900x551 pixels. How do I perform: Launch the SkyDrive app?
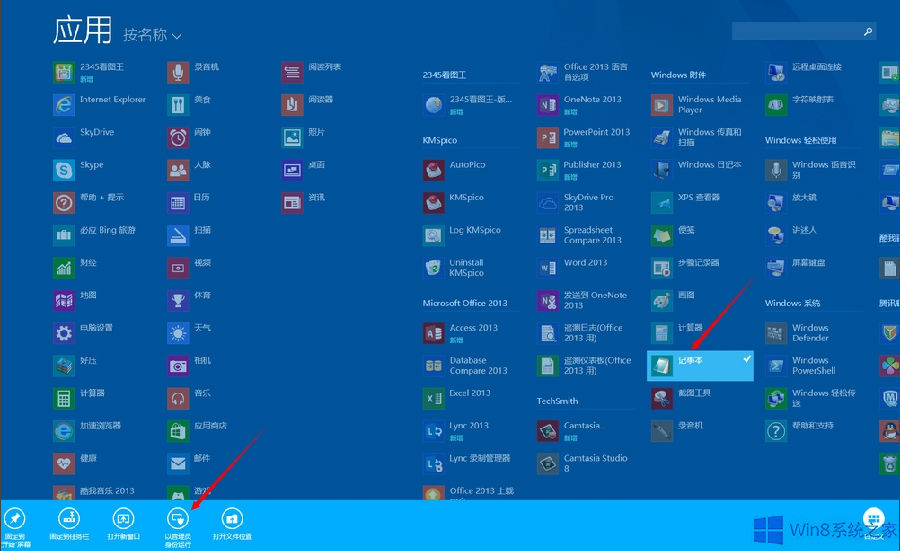(84, 137)
